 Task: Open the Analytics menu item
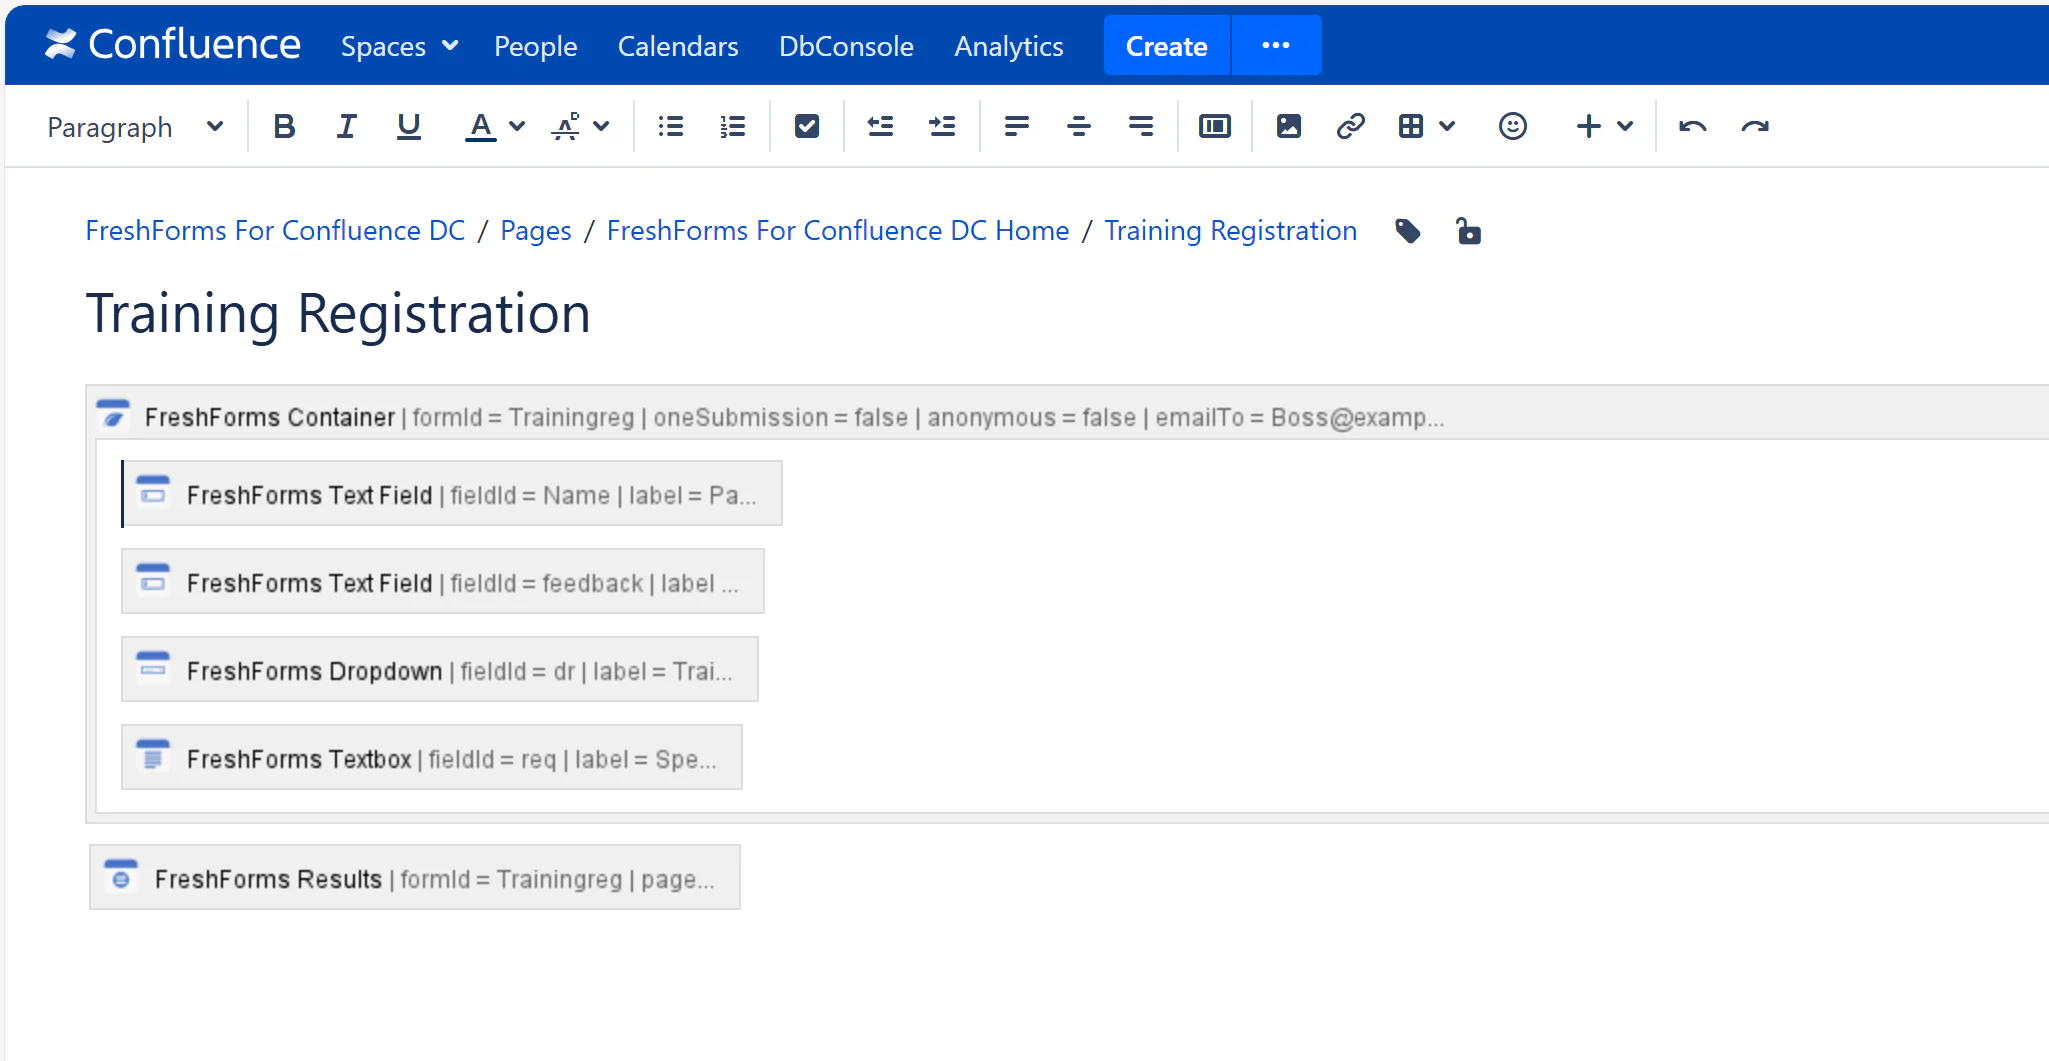[1008, 46]
